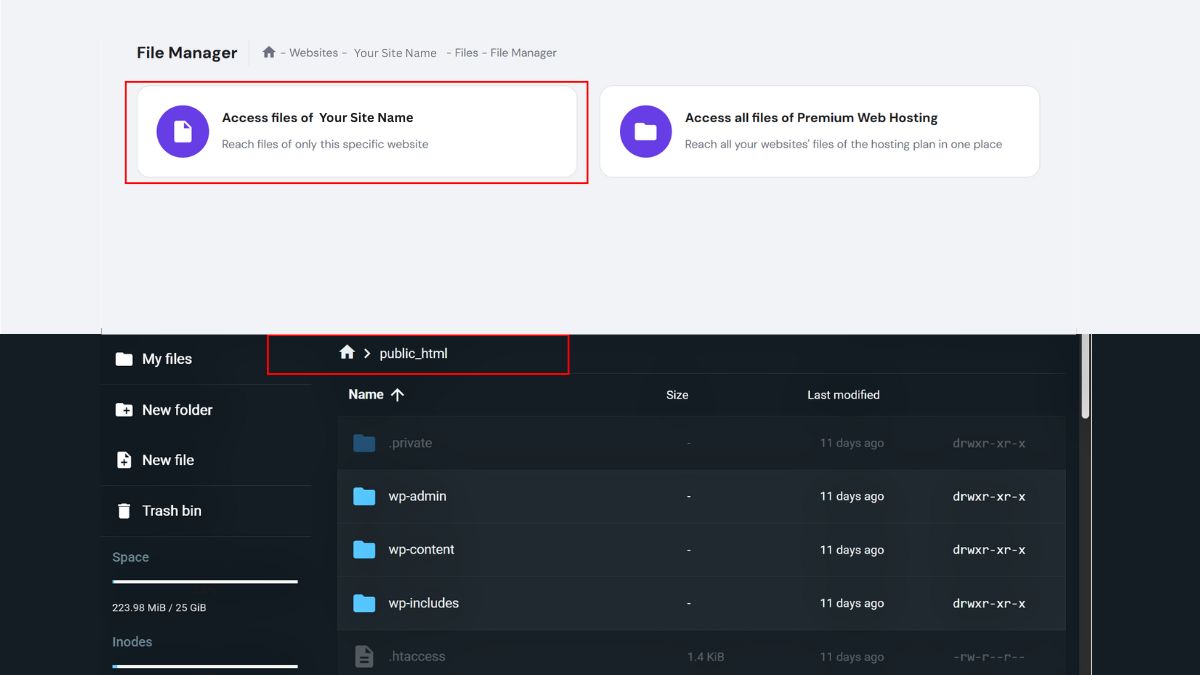The height and width of the screenshot is (675, 1200).
Task: Toggle the Name column sort arrow
Action: (398, 394)
